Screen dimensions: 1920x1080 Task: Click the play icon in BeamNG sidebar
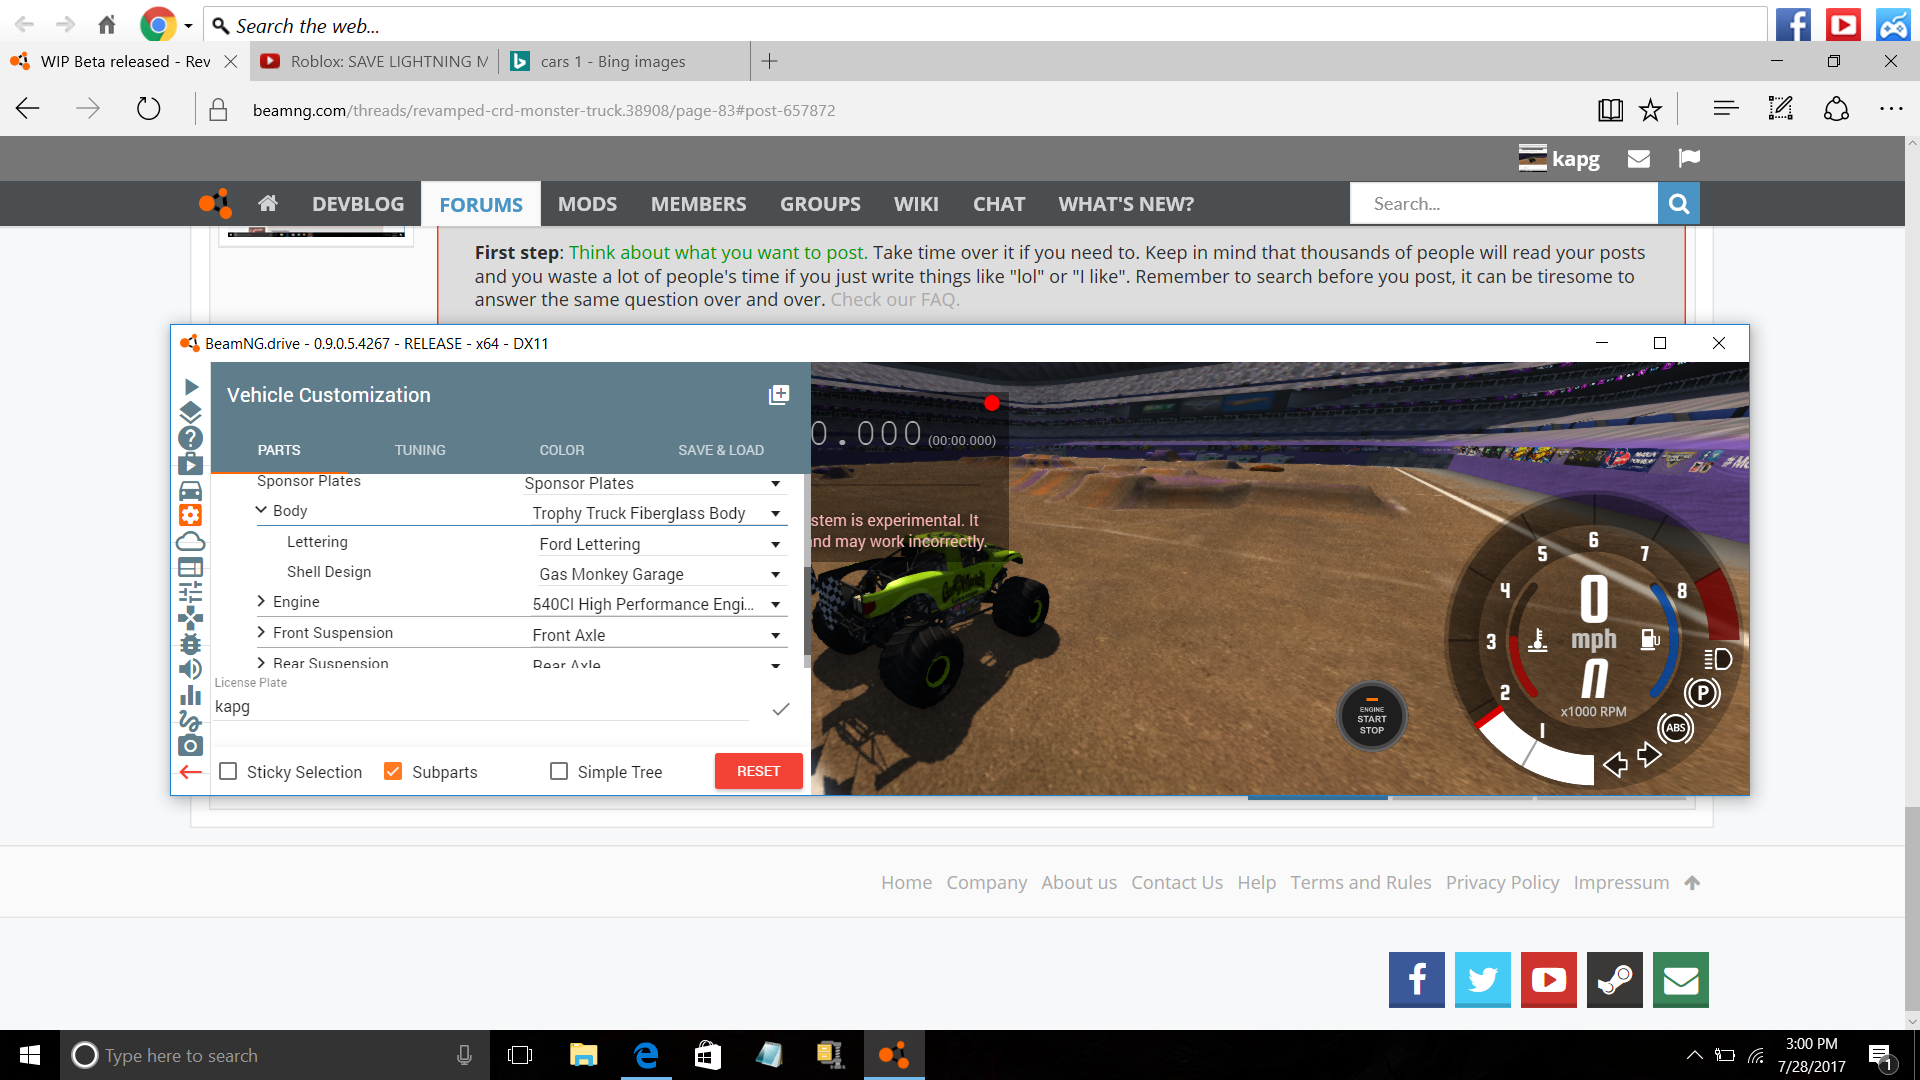(191, 387)
